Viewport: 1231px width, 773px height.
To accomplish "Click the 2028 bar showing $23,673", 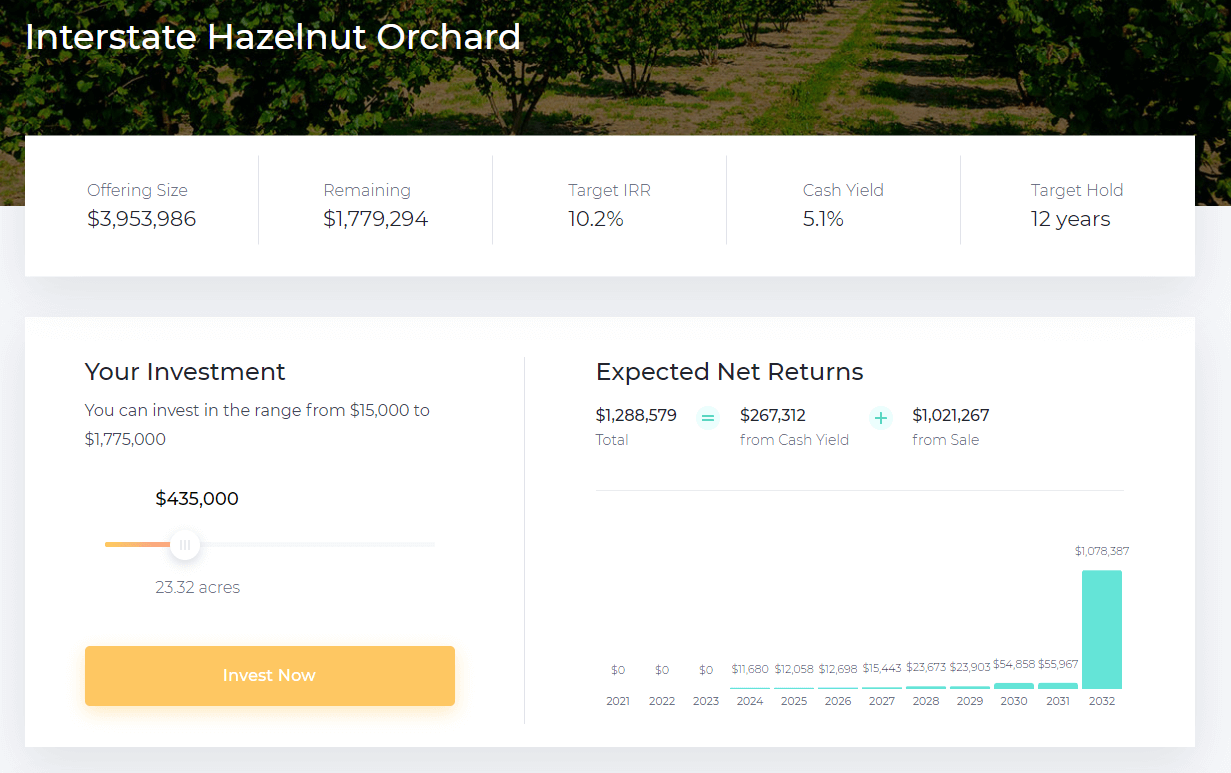I will pos(926,687).
